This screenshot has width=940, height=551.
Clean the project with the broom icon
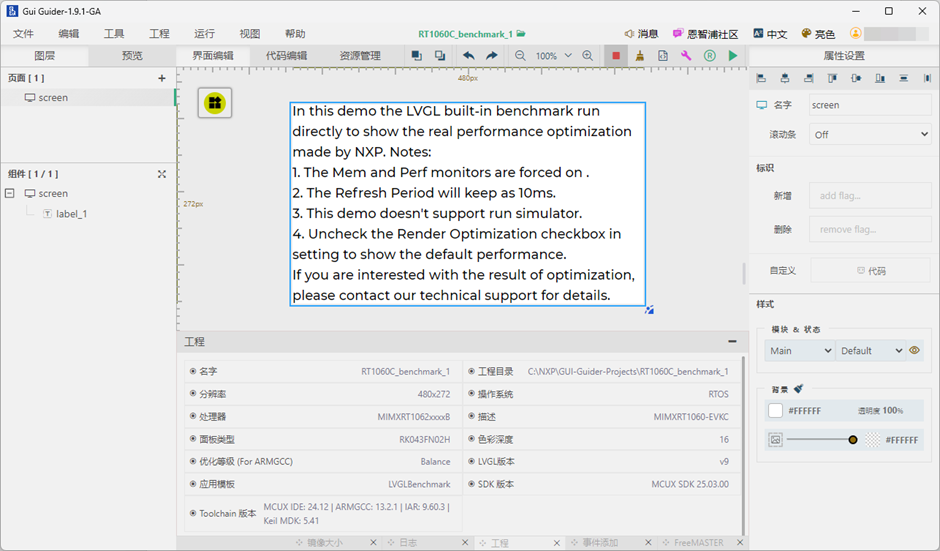(640, 56)
